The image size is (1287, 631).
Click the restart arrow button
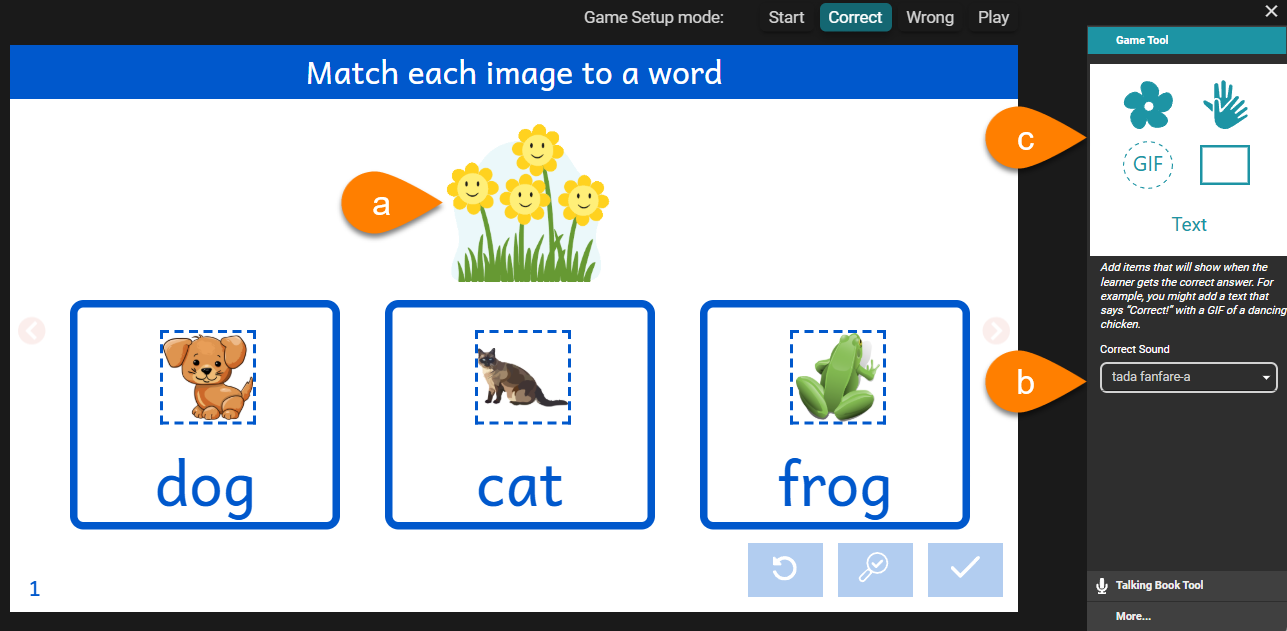tap(785, 570)
